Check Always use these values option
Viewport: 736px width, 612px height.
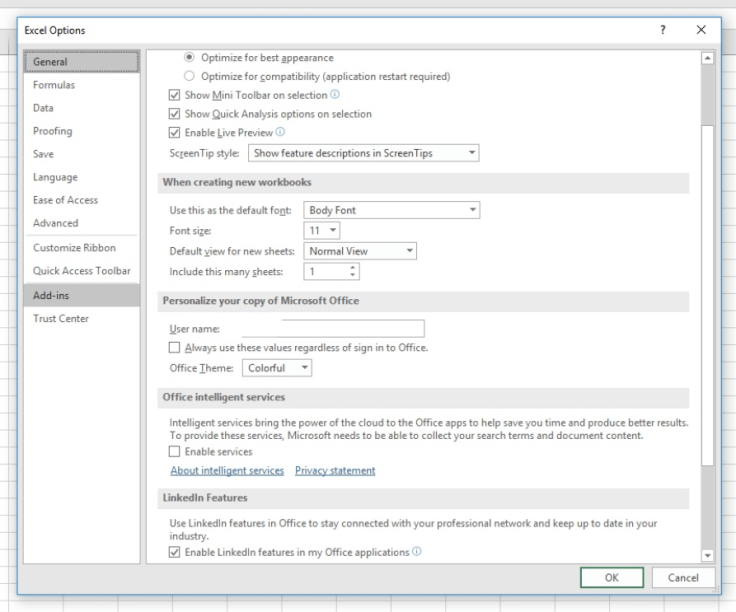click(175, 347)
